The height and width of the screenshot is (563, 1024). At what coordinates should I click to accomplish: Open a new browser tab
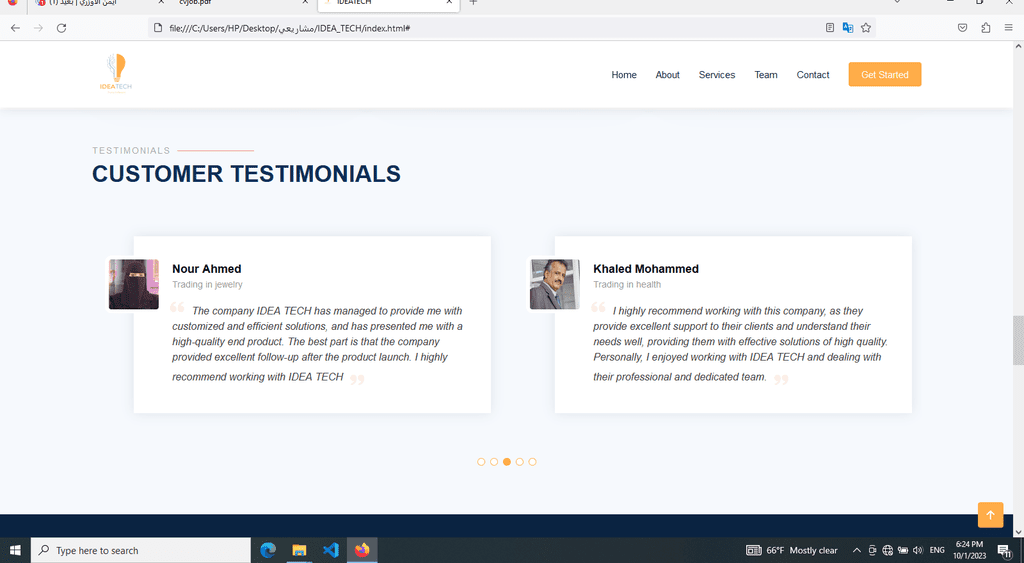point(473,3)
